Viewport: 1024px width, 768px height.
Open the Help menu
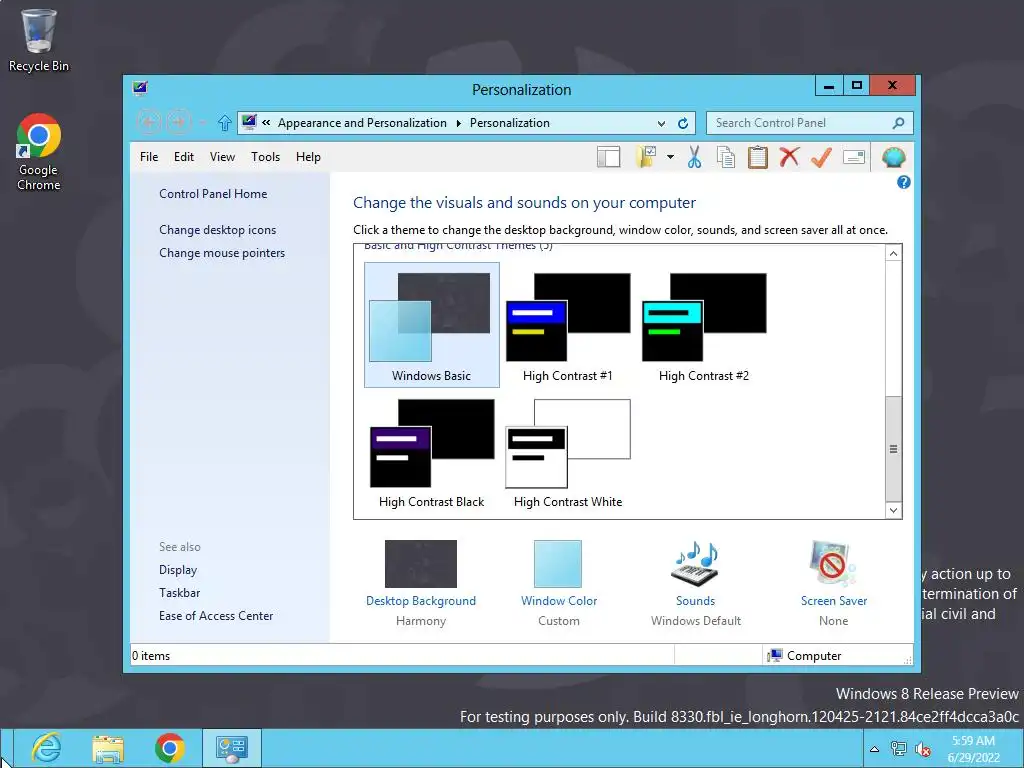click(x=308, y=157)
